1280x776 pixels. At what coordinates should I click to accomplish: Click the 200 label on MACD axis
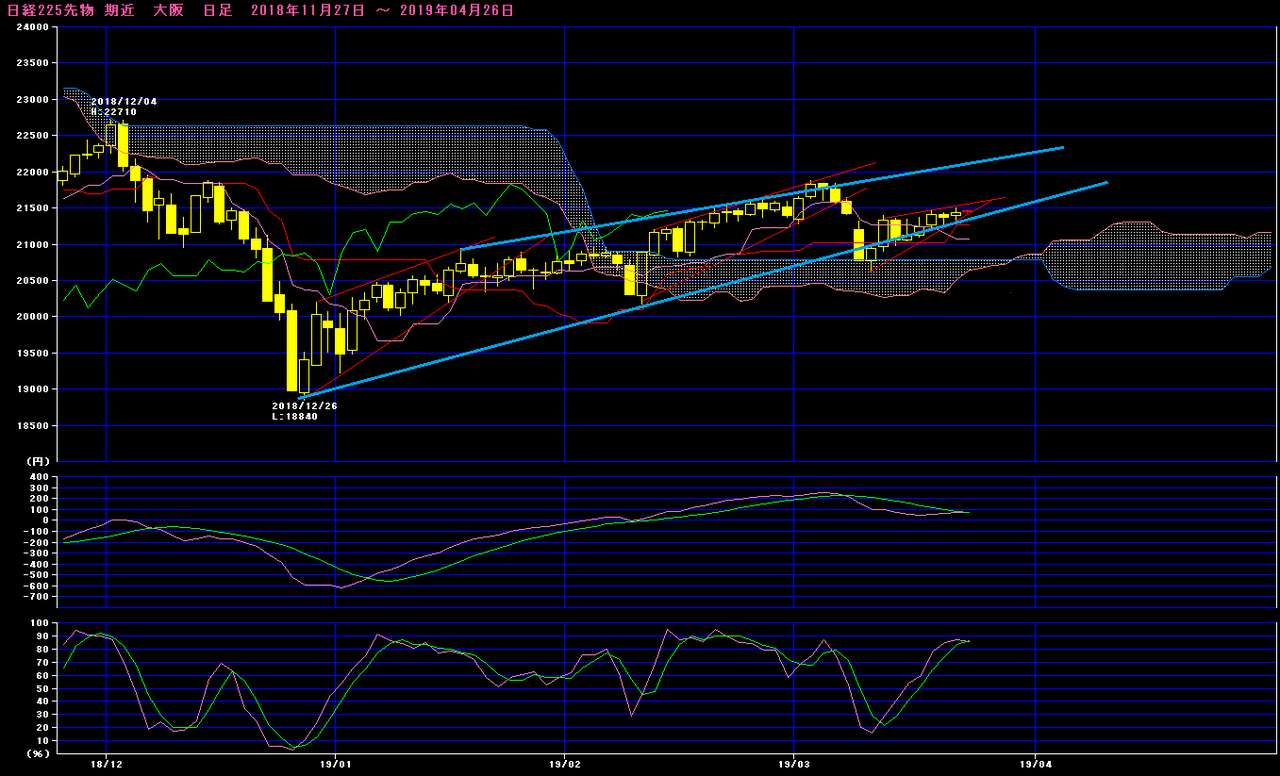[x=40, y=499]
